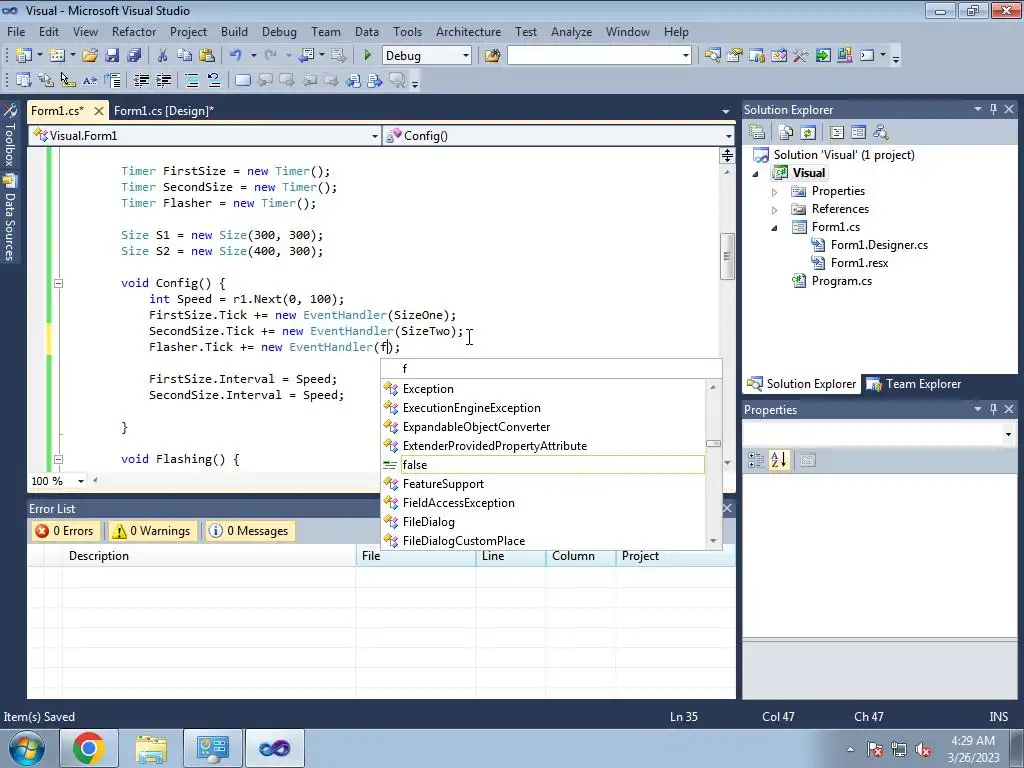The width and height of the screenshot is (1024, 768).
Task: Click the IntelliSense list scroll down arrow
Action: tap(713, 541)
